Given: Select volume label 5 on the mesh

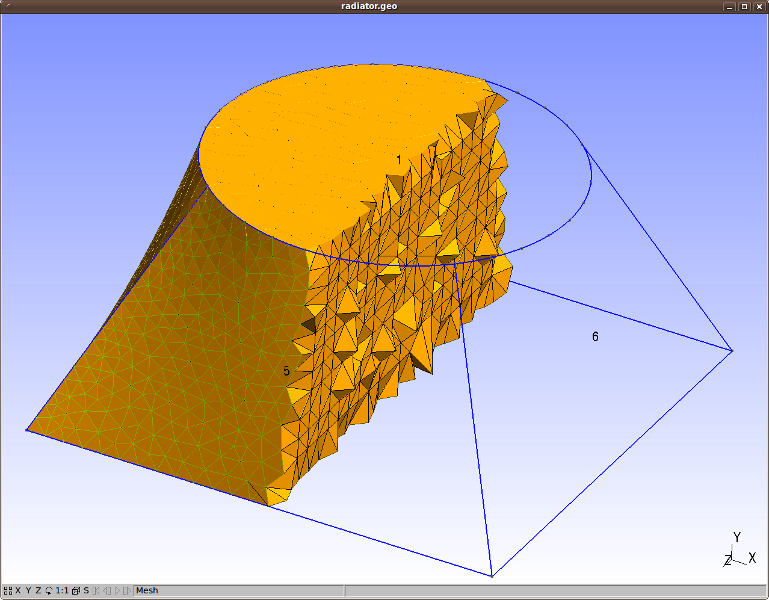Looking at the screenshot, I should pos(286,371).
